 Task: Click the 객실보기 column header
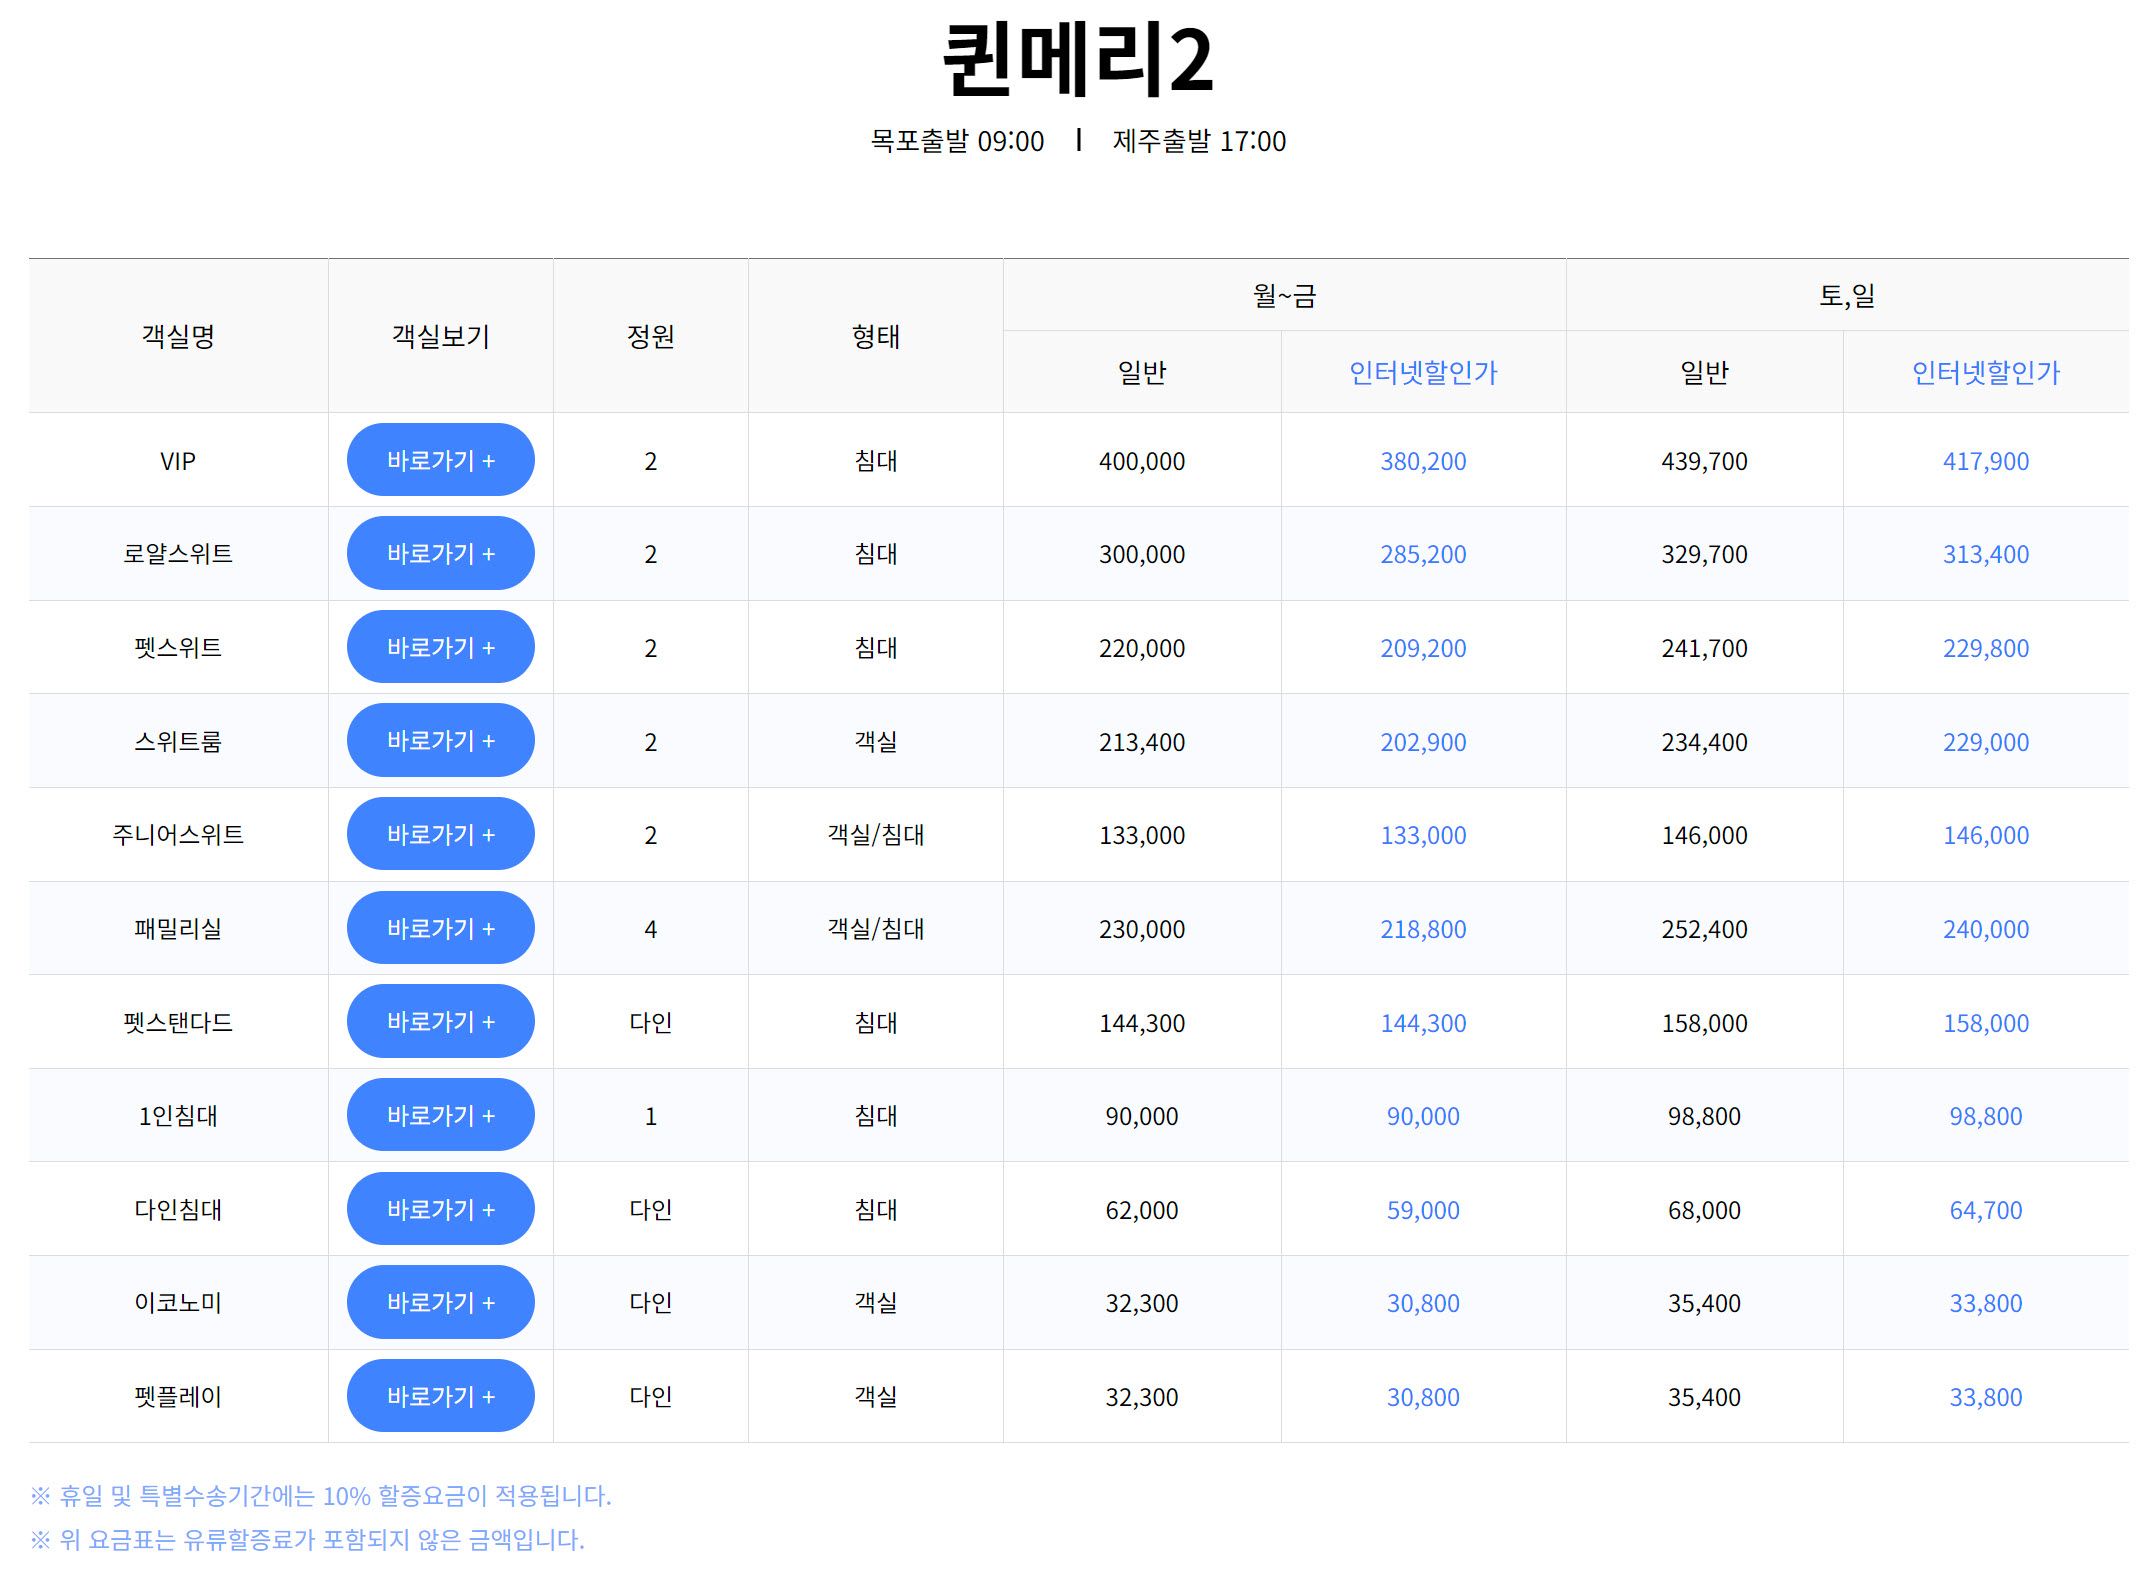point(440,336)
